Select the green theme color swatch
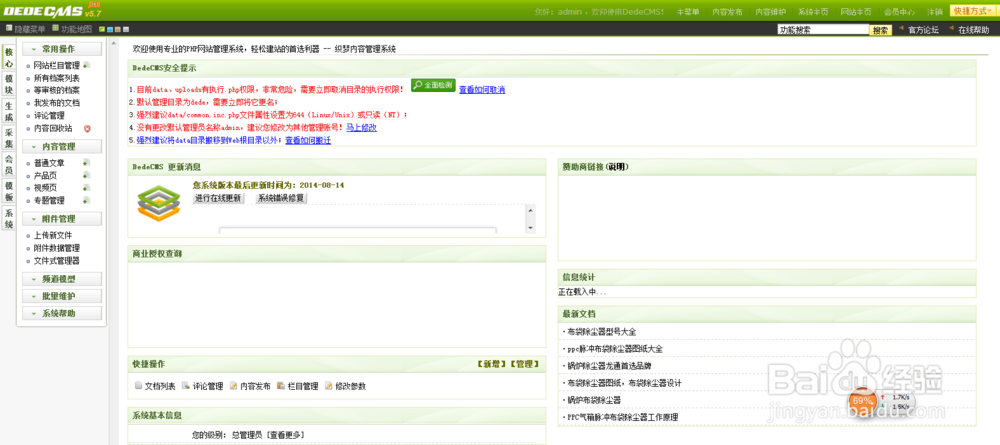This screenshot has width=1000, height=445. [x=102, y=29]
